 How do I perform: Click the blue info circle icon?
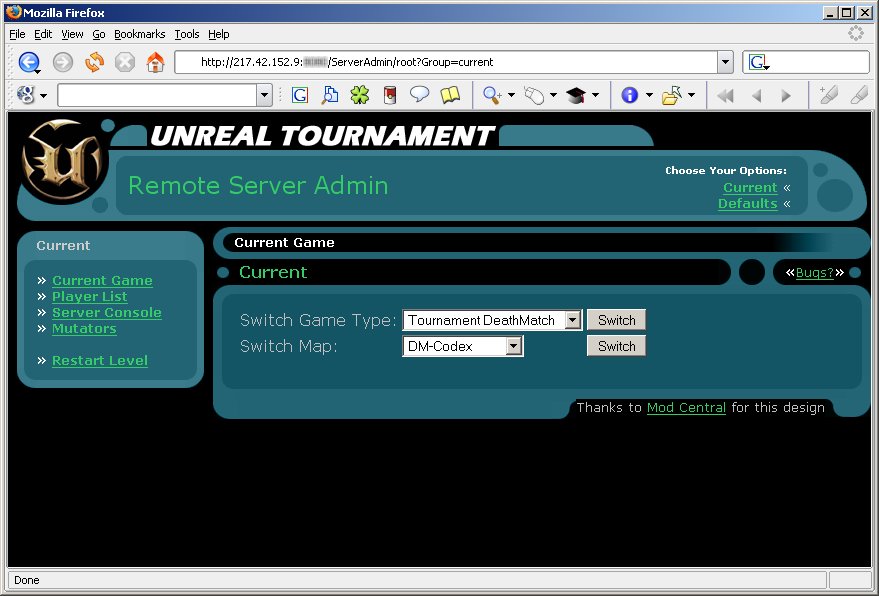(629, 95)
